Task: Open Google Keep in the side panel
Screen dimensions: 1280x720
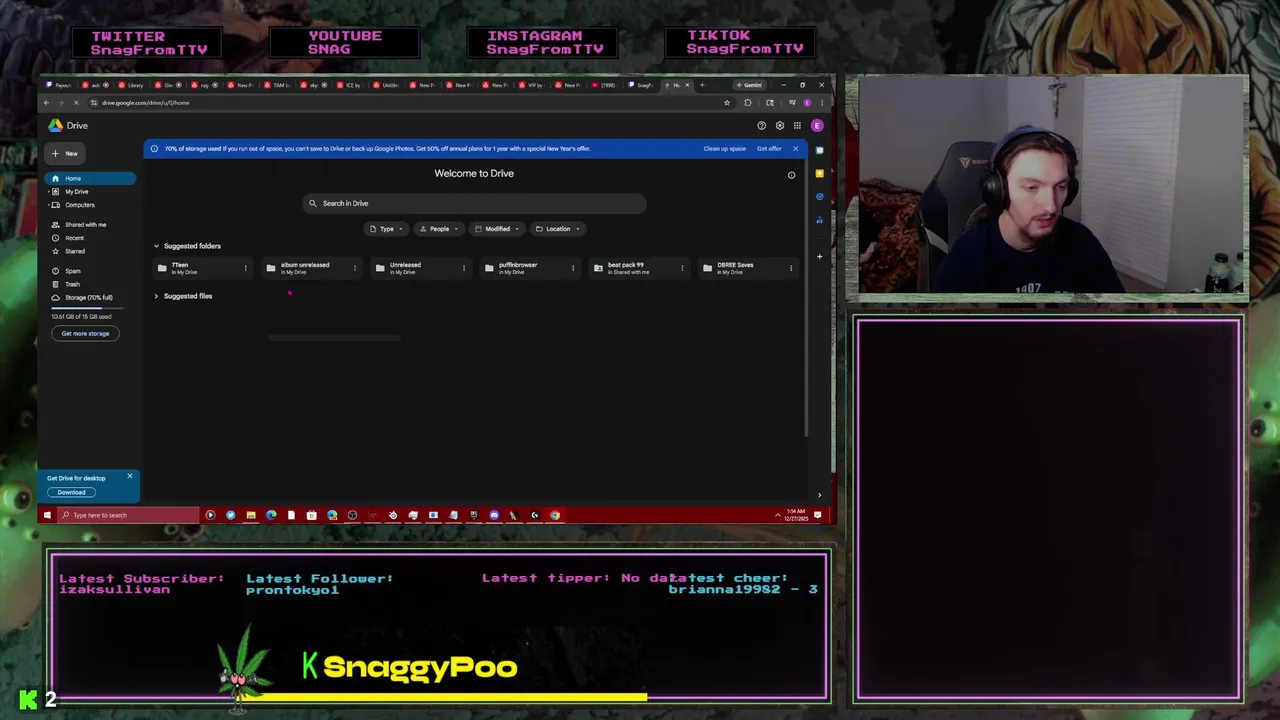Action: coord(819,173)
